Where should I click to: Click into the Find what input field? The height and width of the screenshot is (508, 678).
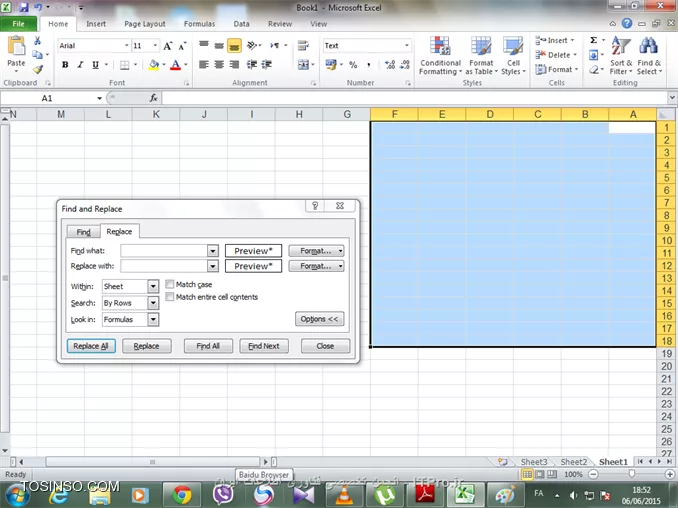point(164,251)
